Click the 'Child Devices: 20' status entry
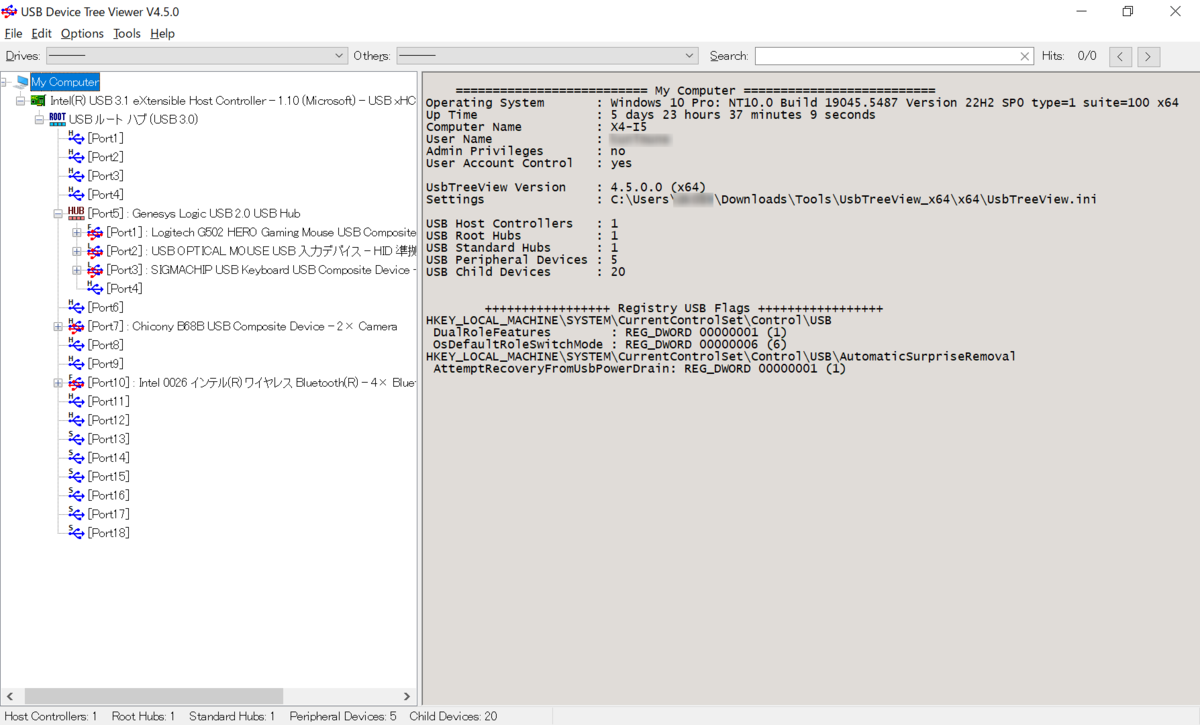 (453, 716)
